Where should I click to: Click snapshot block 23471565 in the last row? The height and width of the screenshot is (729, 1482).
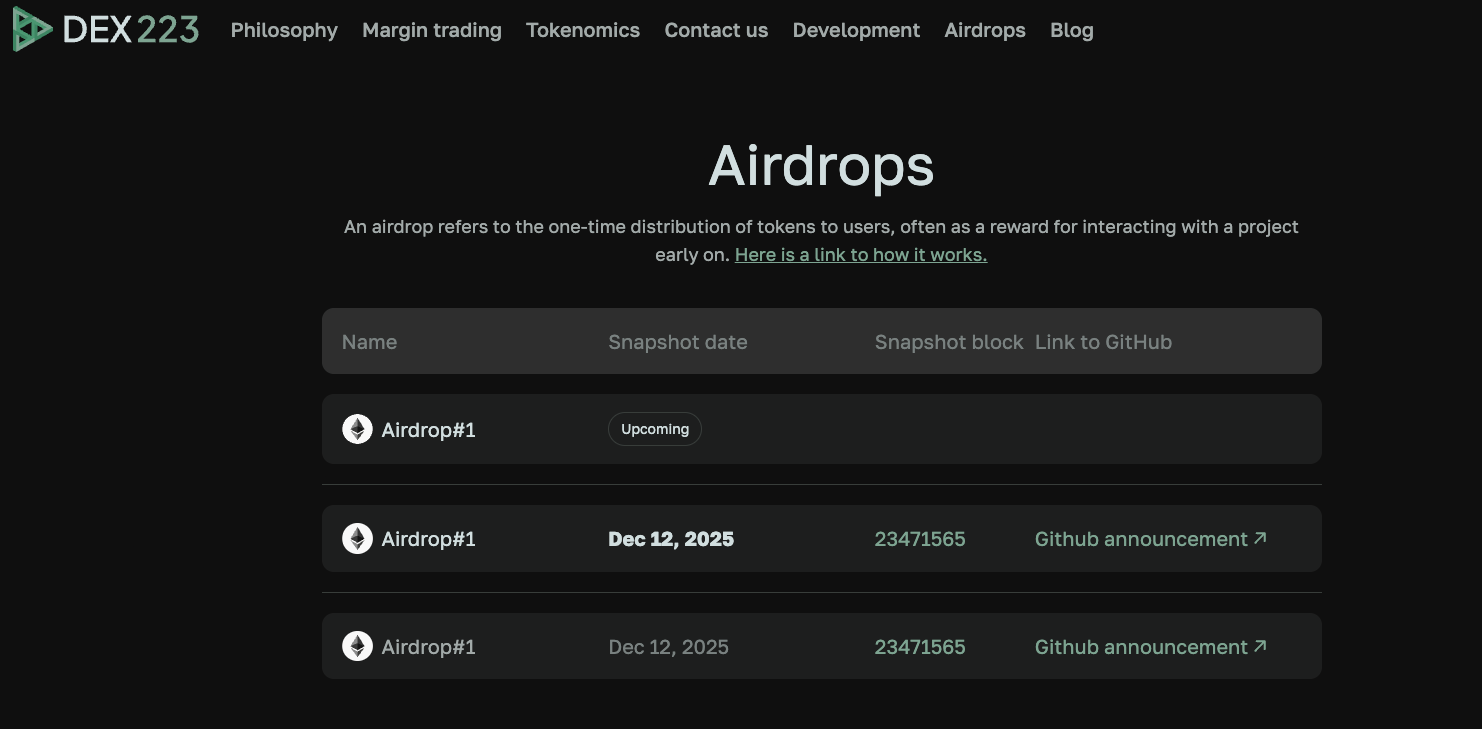coord(920,647)
